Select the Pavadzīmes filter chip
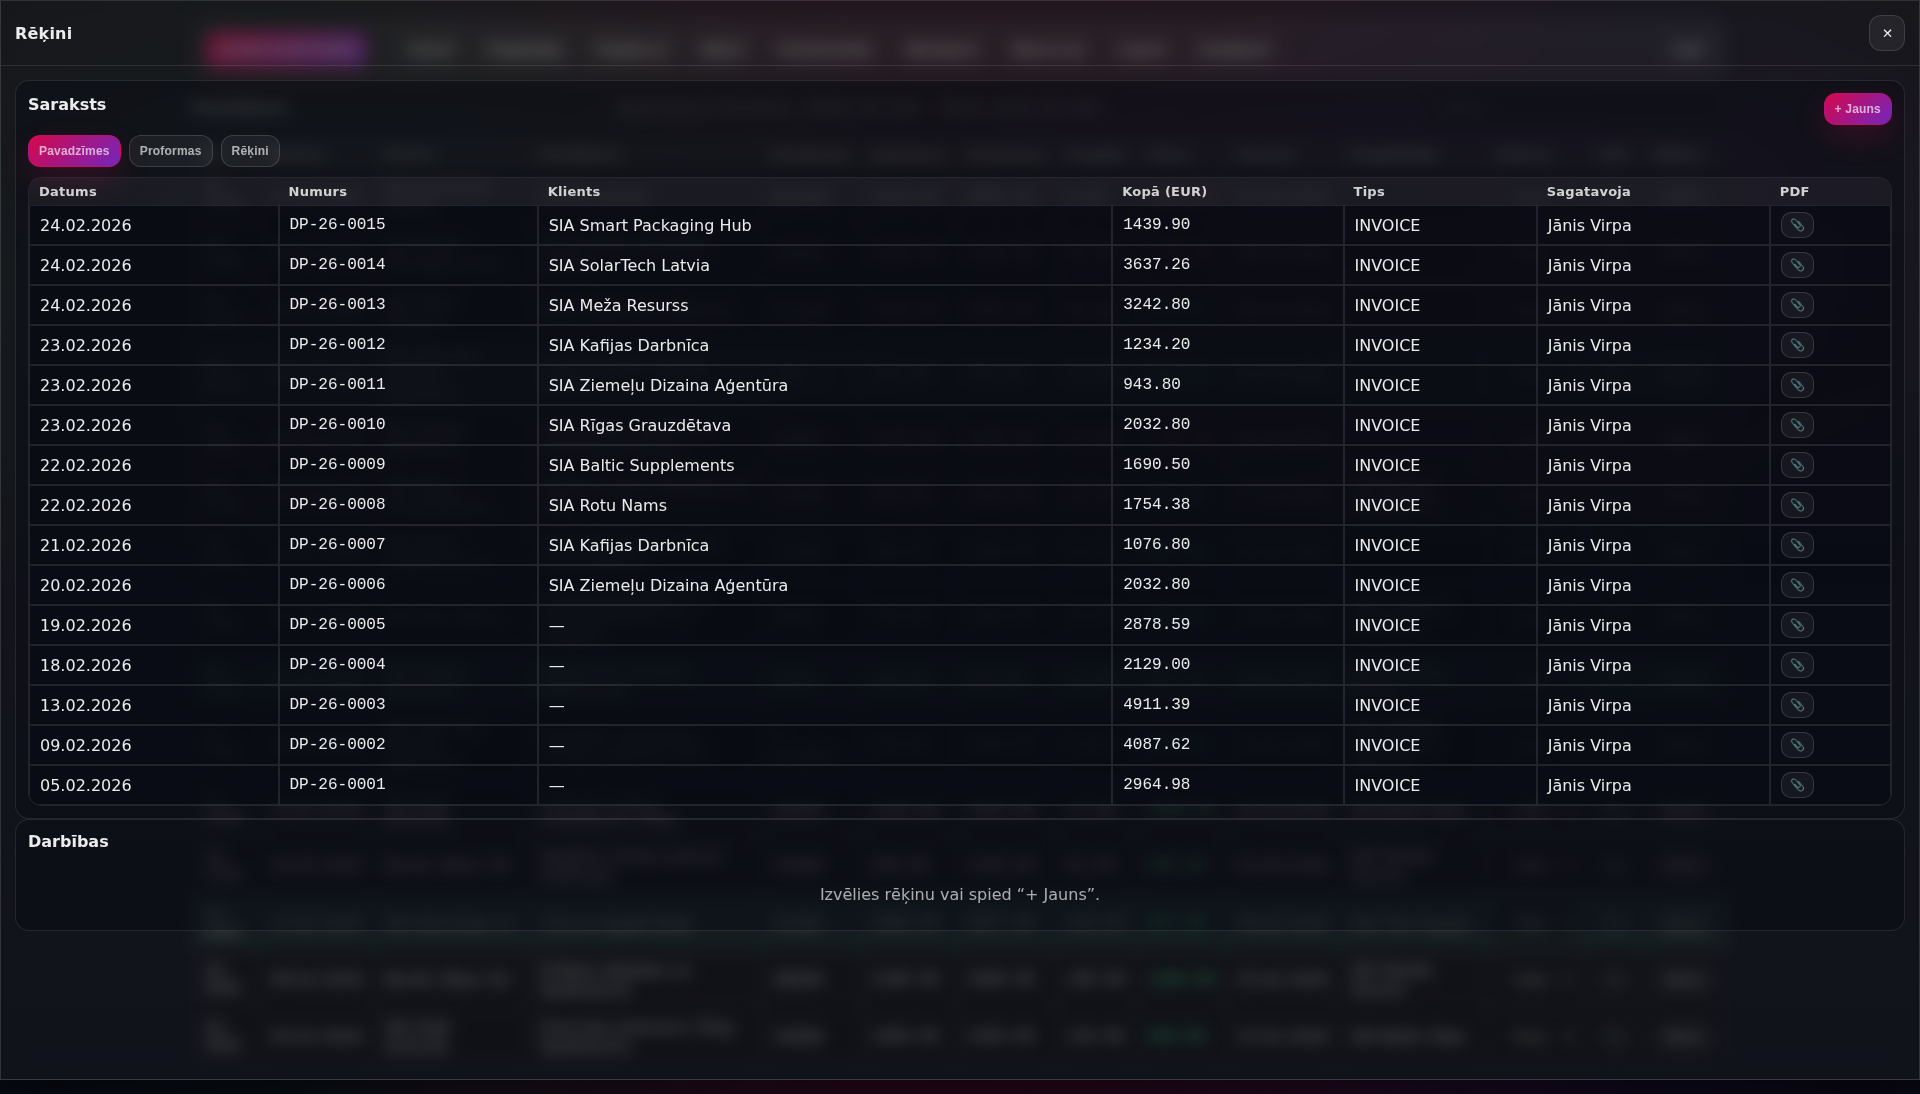Viewport: 1920px width, 1094px height. pyautogui.click(x=73, y=151)
